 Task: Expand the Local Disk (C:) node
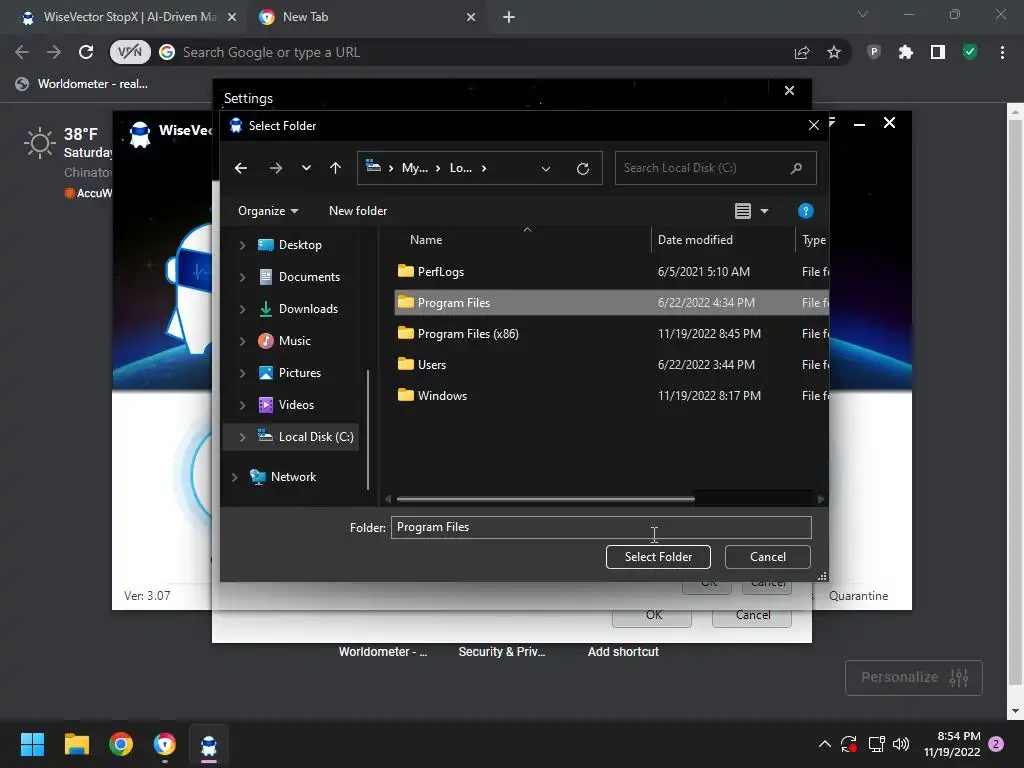coord(242,437)
